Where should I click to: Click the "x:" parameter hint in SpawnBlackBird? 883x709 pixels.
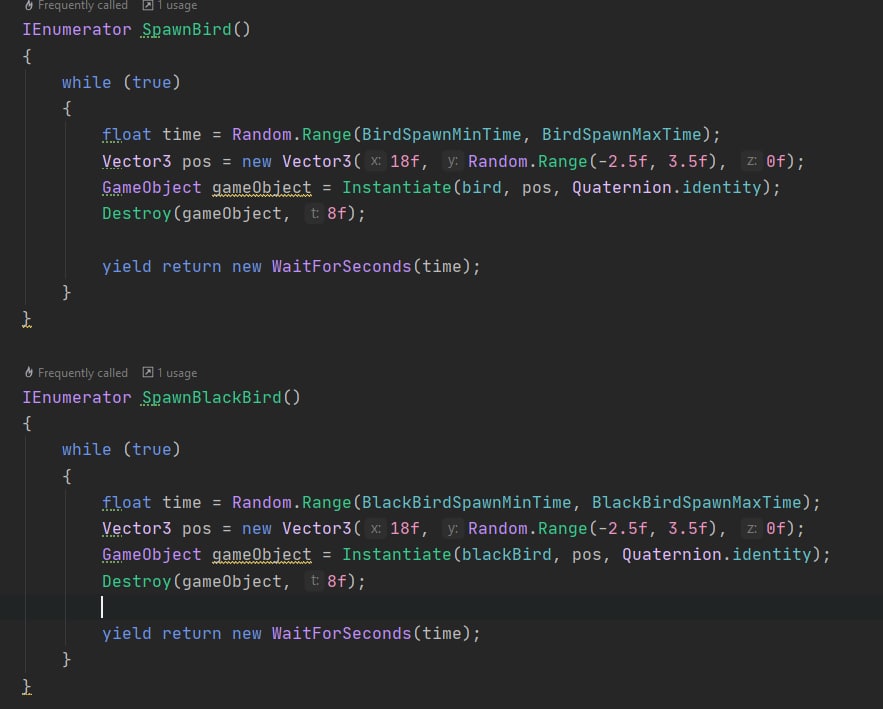tap(376, 529)
